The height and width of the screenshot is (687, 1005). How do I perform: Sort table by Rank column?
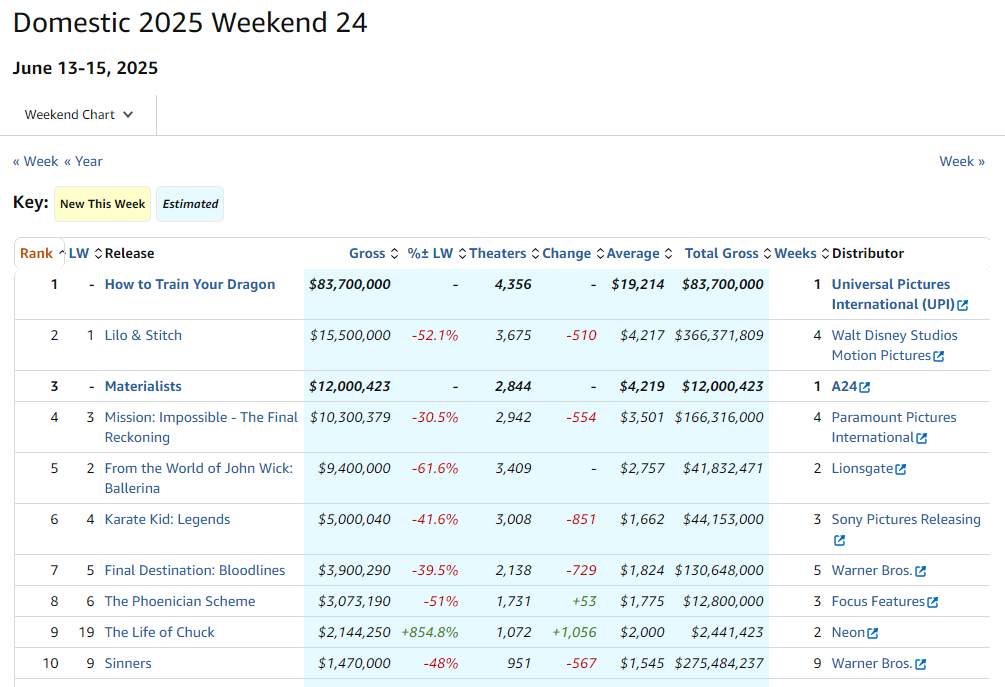[42, 253]
